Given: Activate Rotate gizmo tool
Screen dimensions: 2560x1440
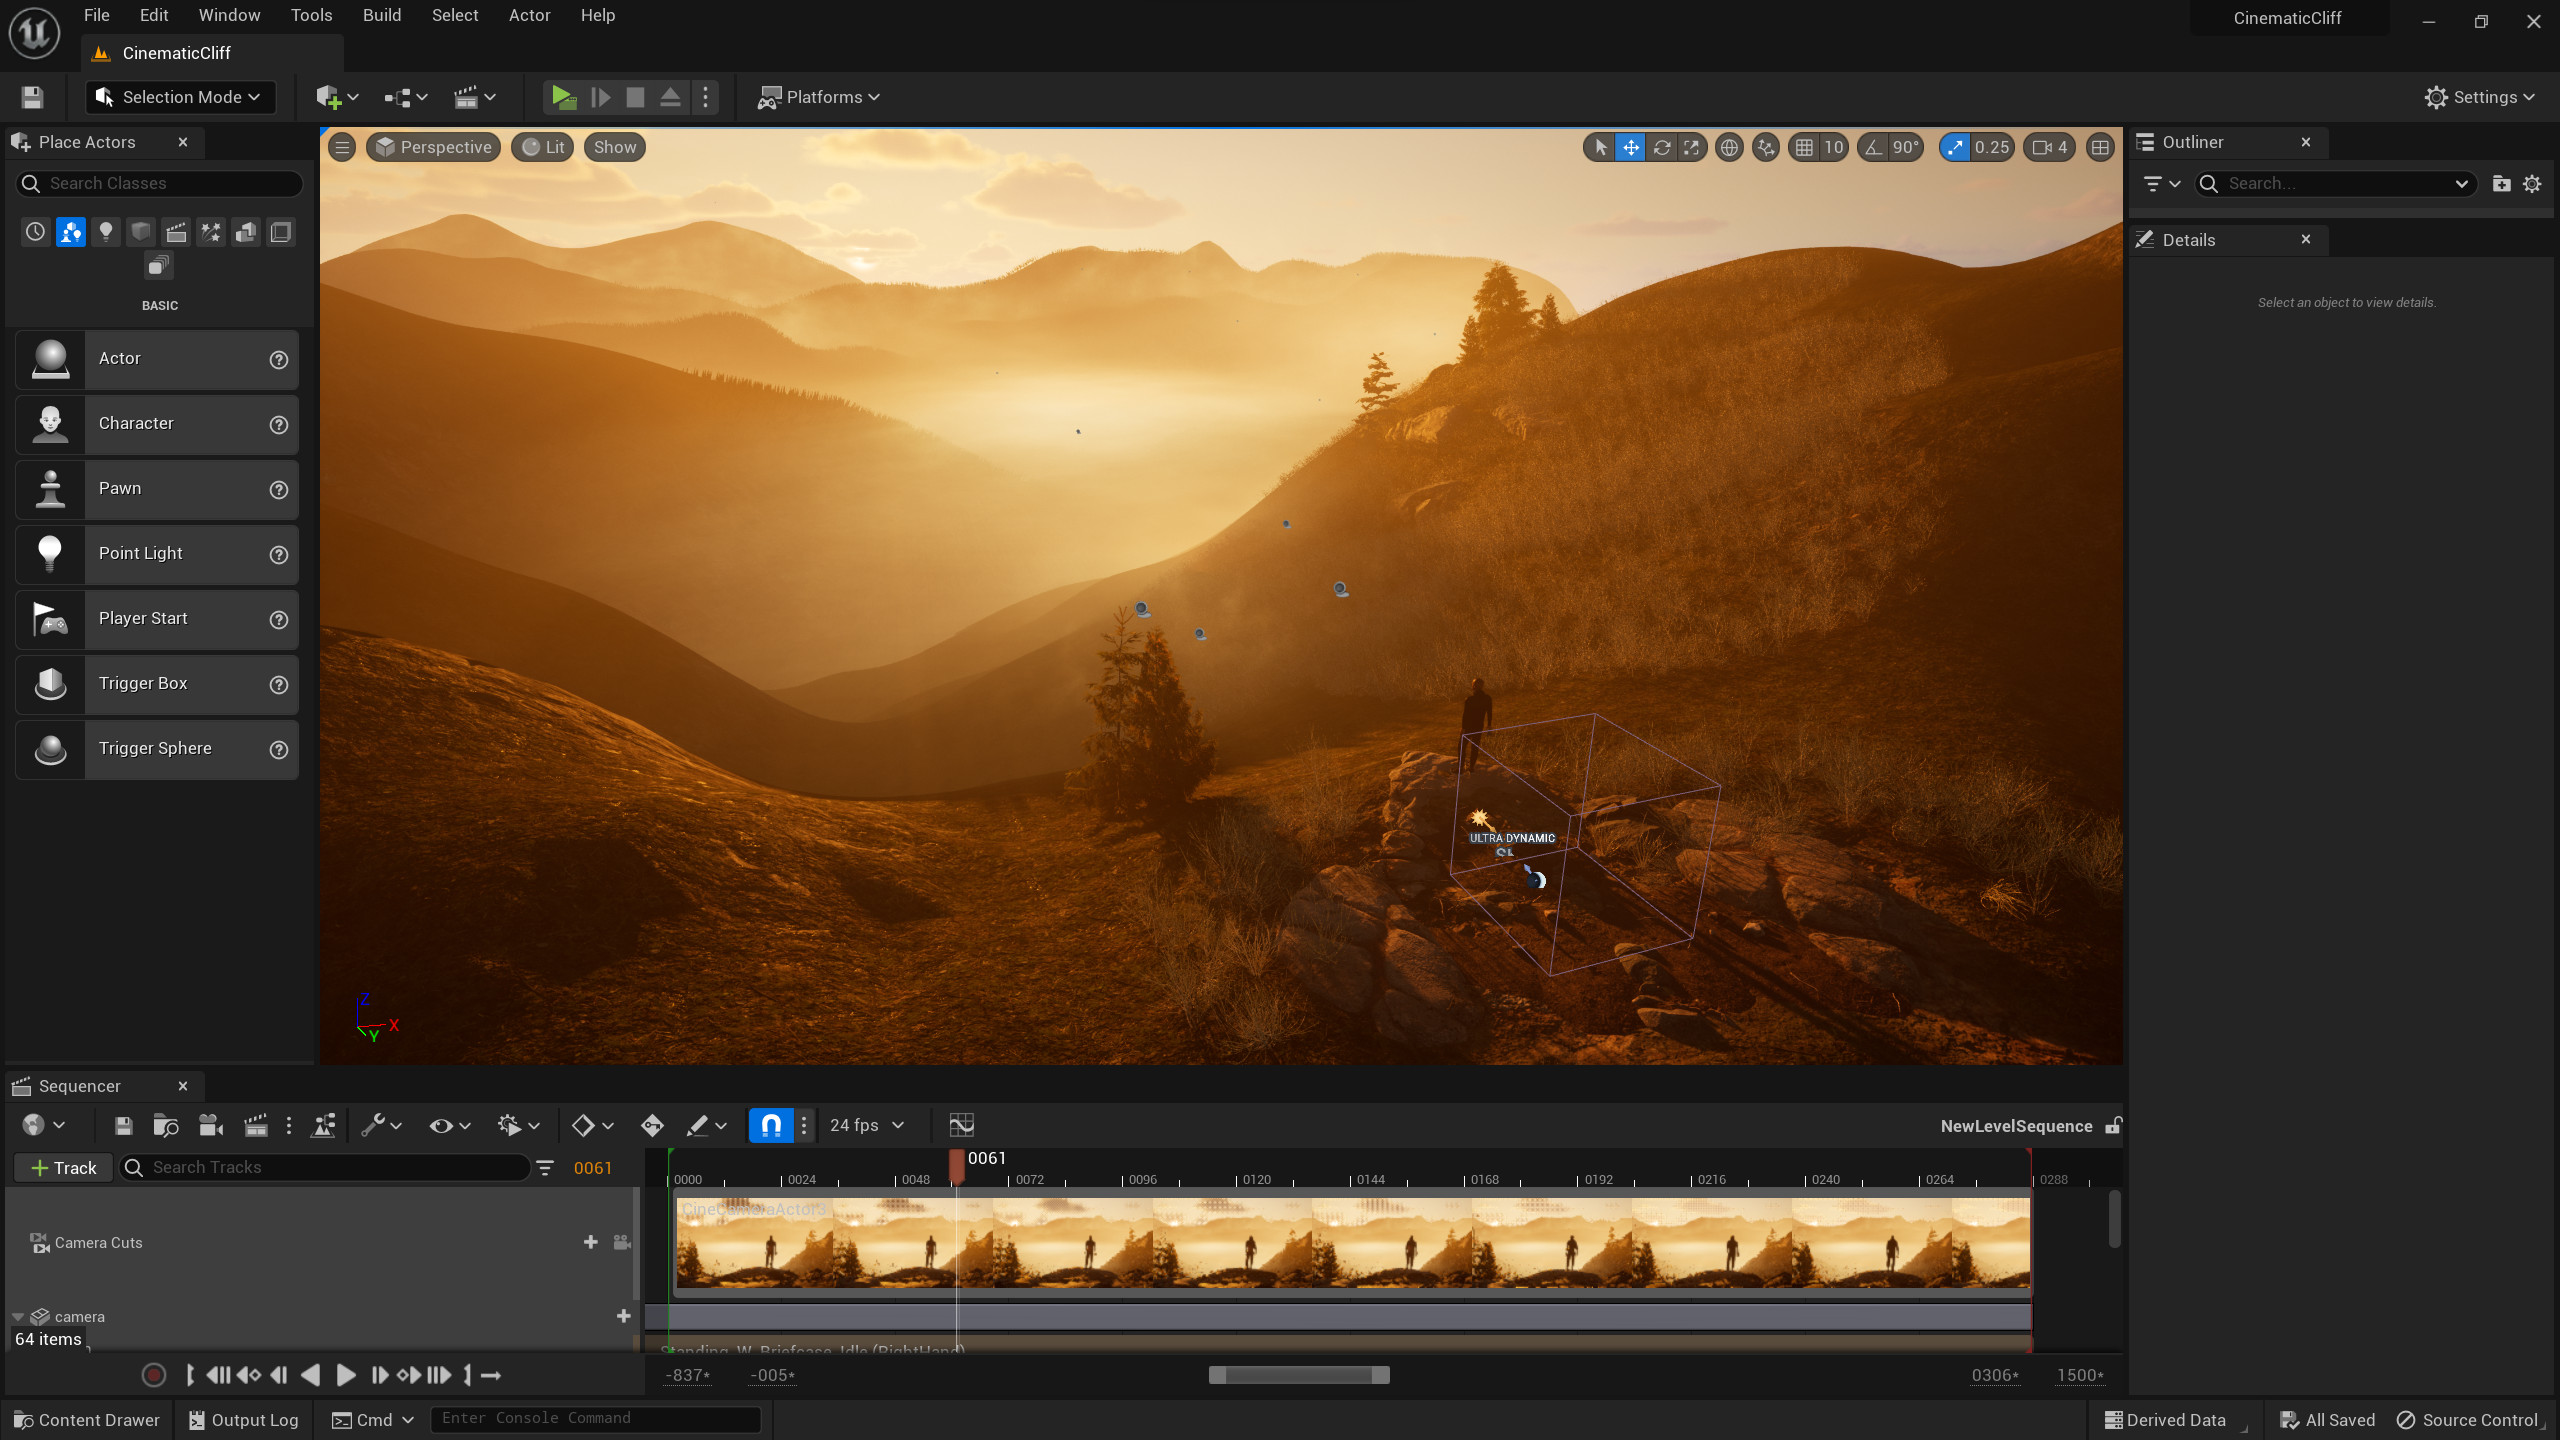Looking at the screenshot, I should [1661, 147].
